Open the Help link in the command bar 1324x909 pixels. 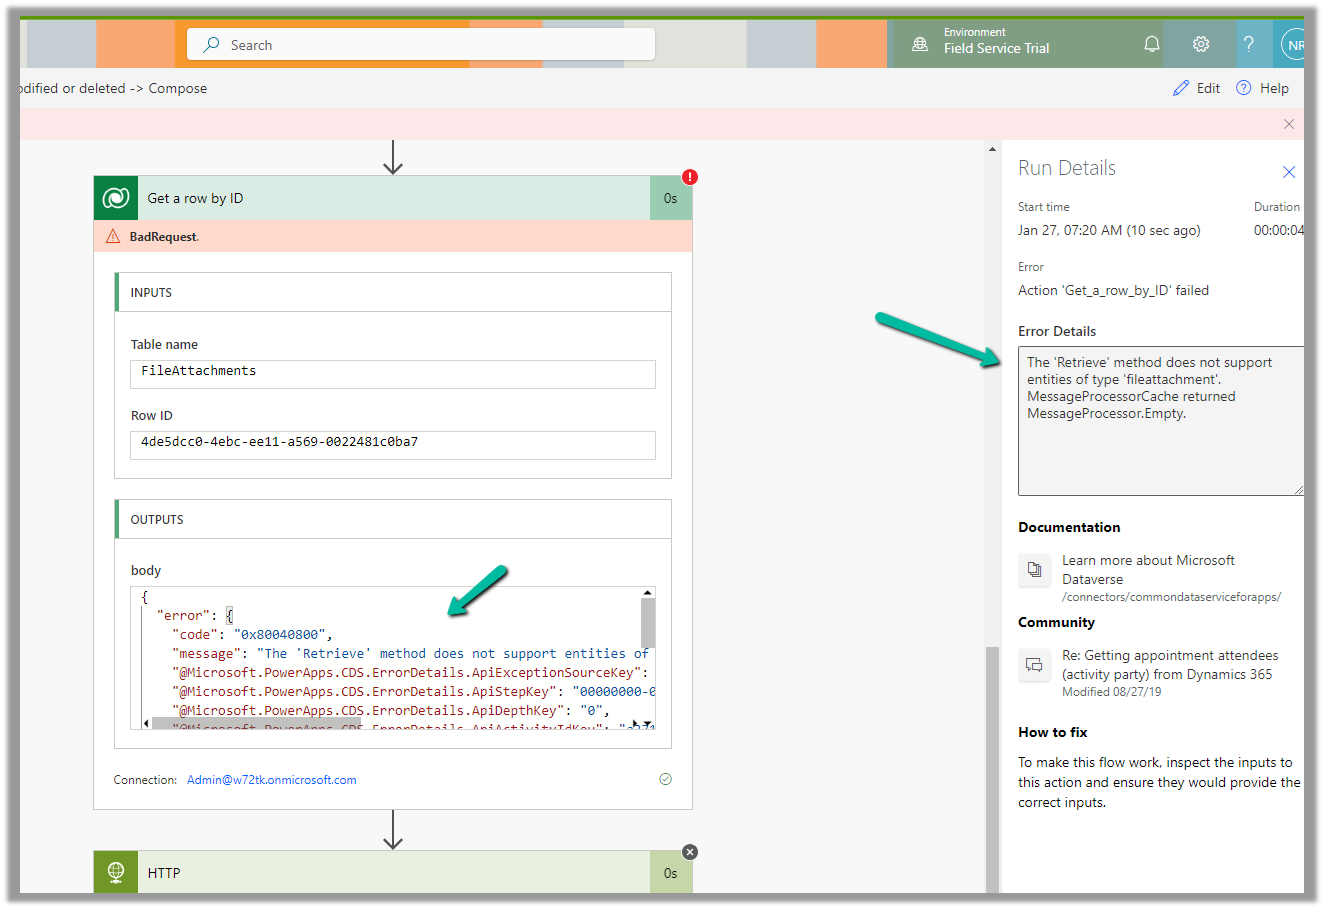coord(1263,88)
